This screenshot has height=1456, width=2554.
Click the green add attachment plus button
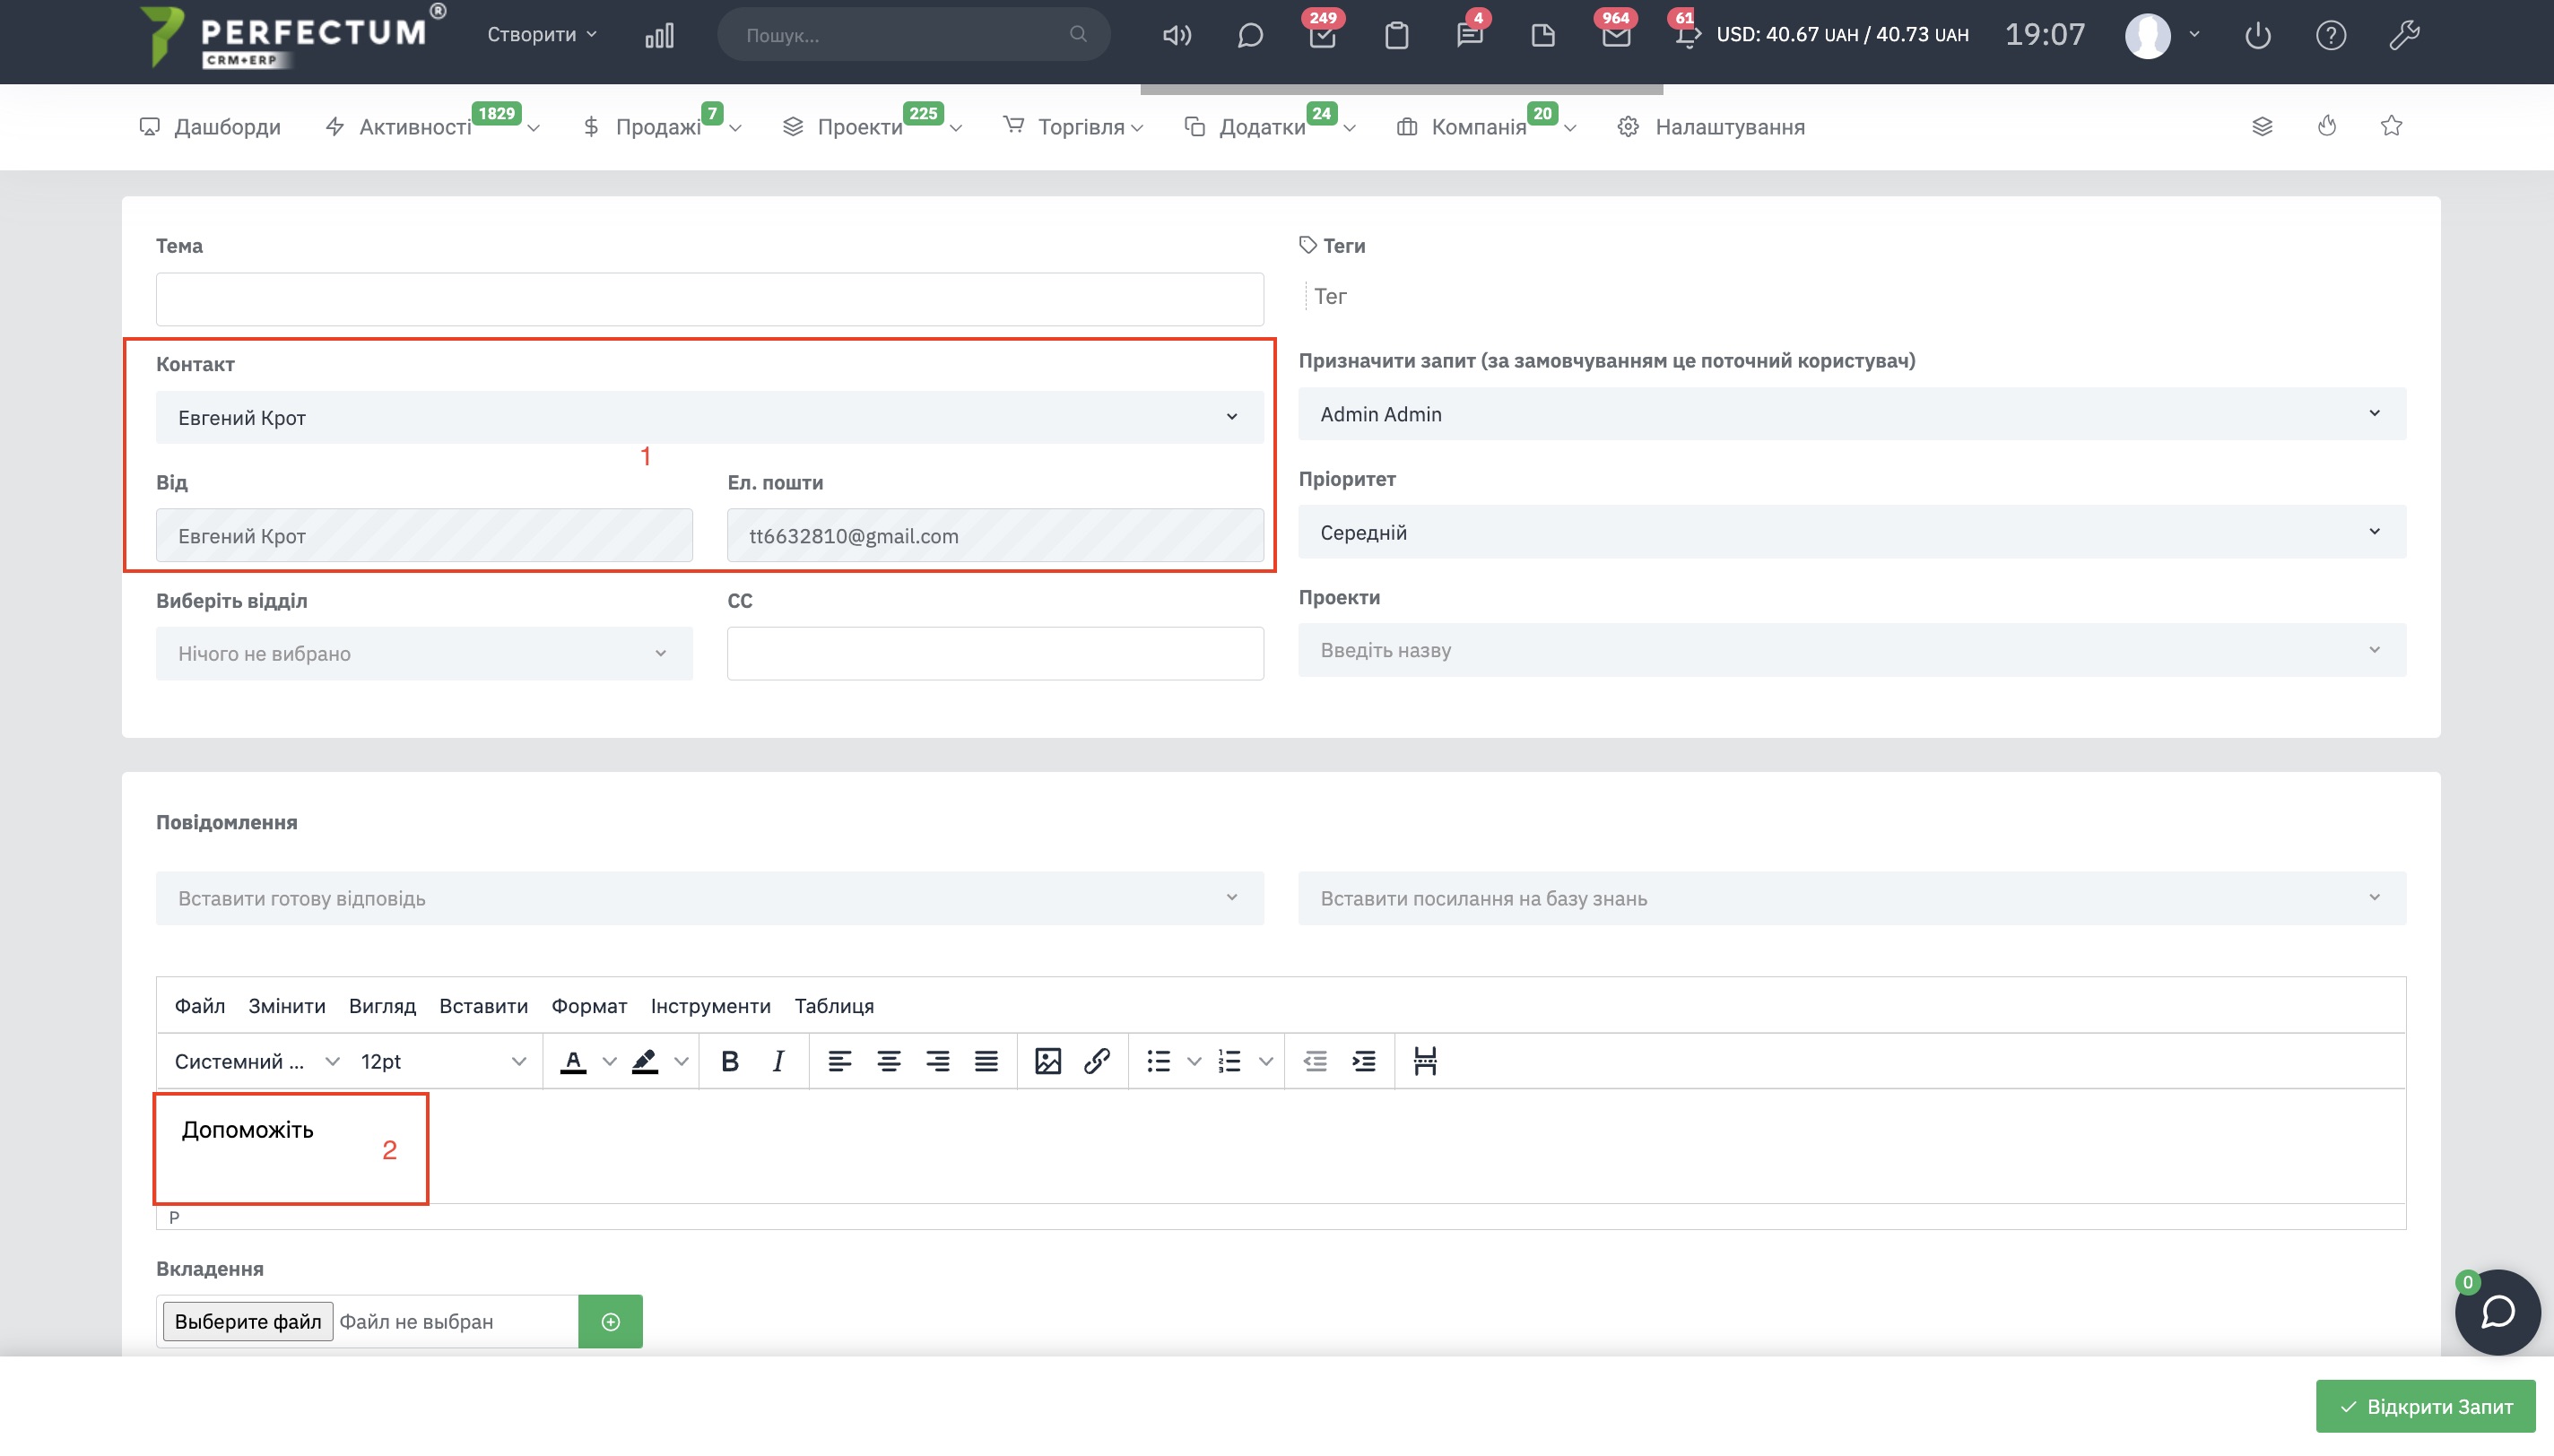(610, 1321)
